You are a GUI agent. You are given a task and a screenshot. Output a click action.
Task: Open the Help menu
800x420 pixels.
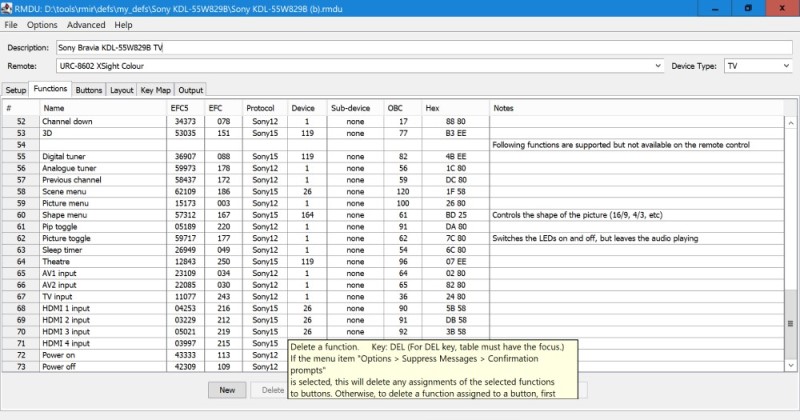coord(123,24)
